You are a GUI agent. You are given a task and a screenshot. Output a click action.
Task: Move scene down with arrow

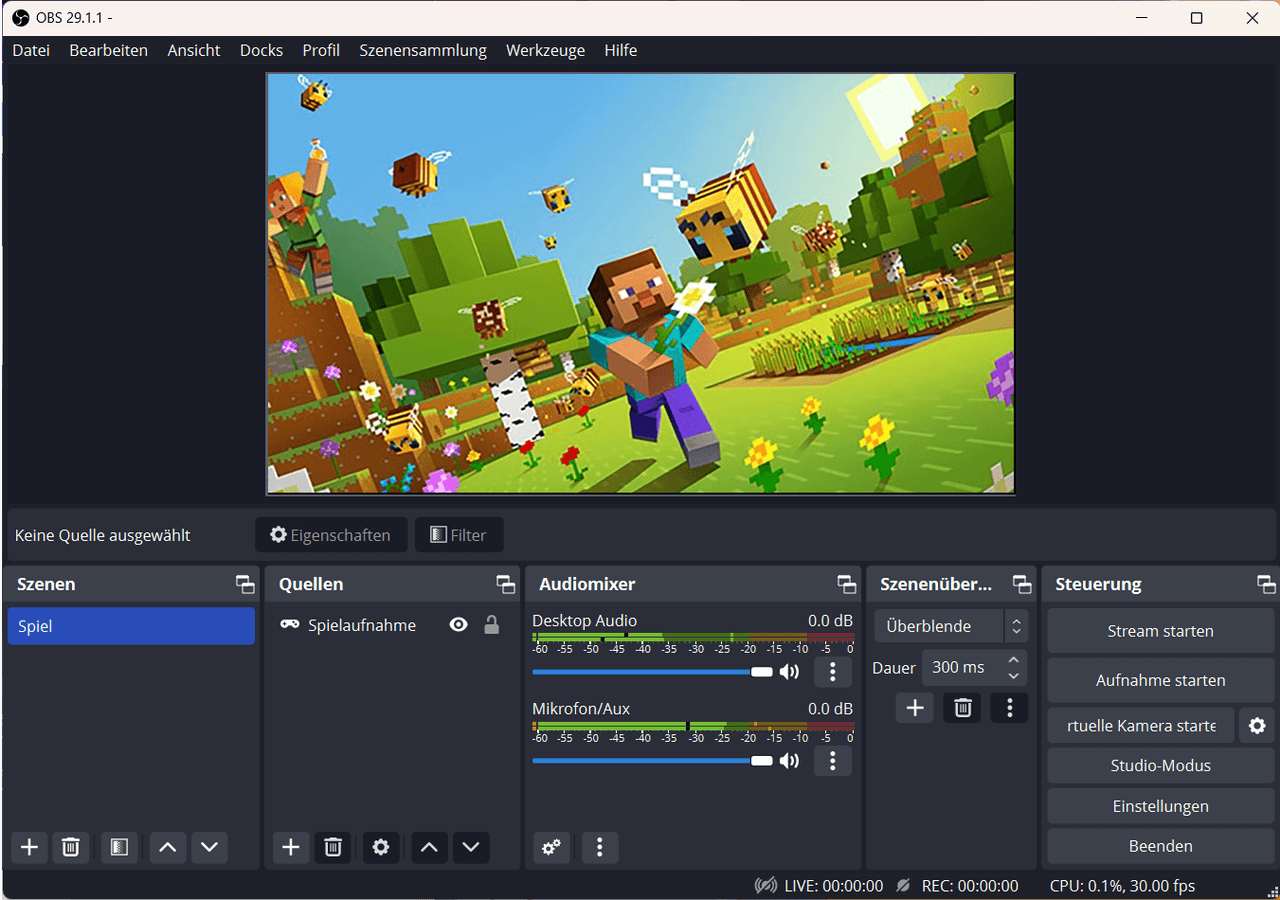(209, 847)
